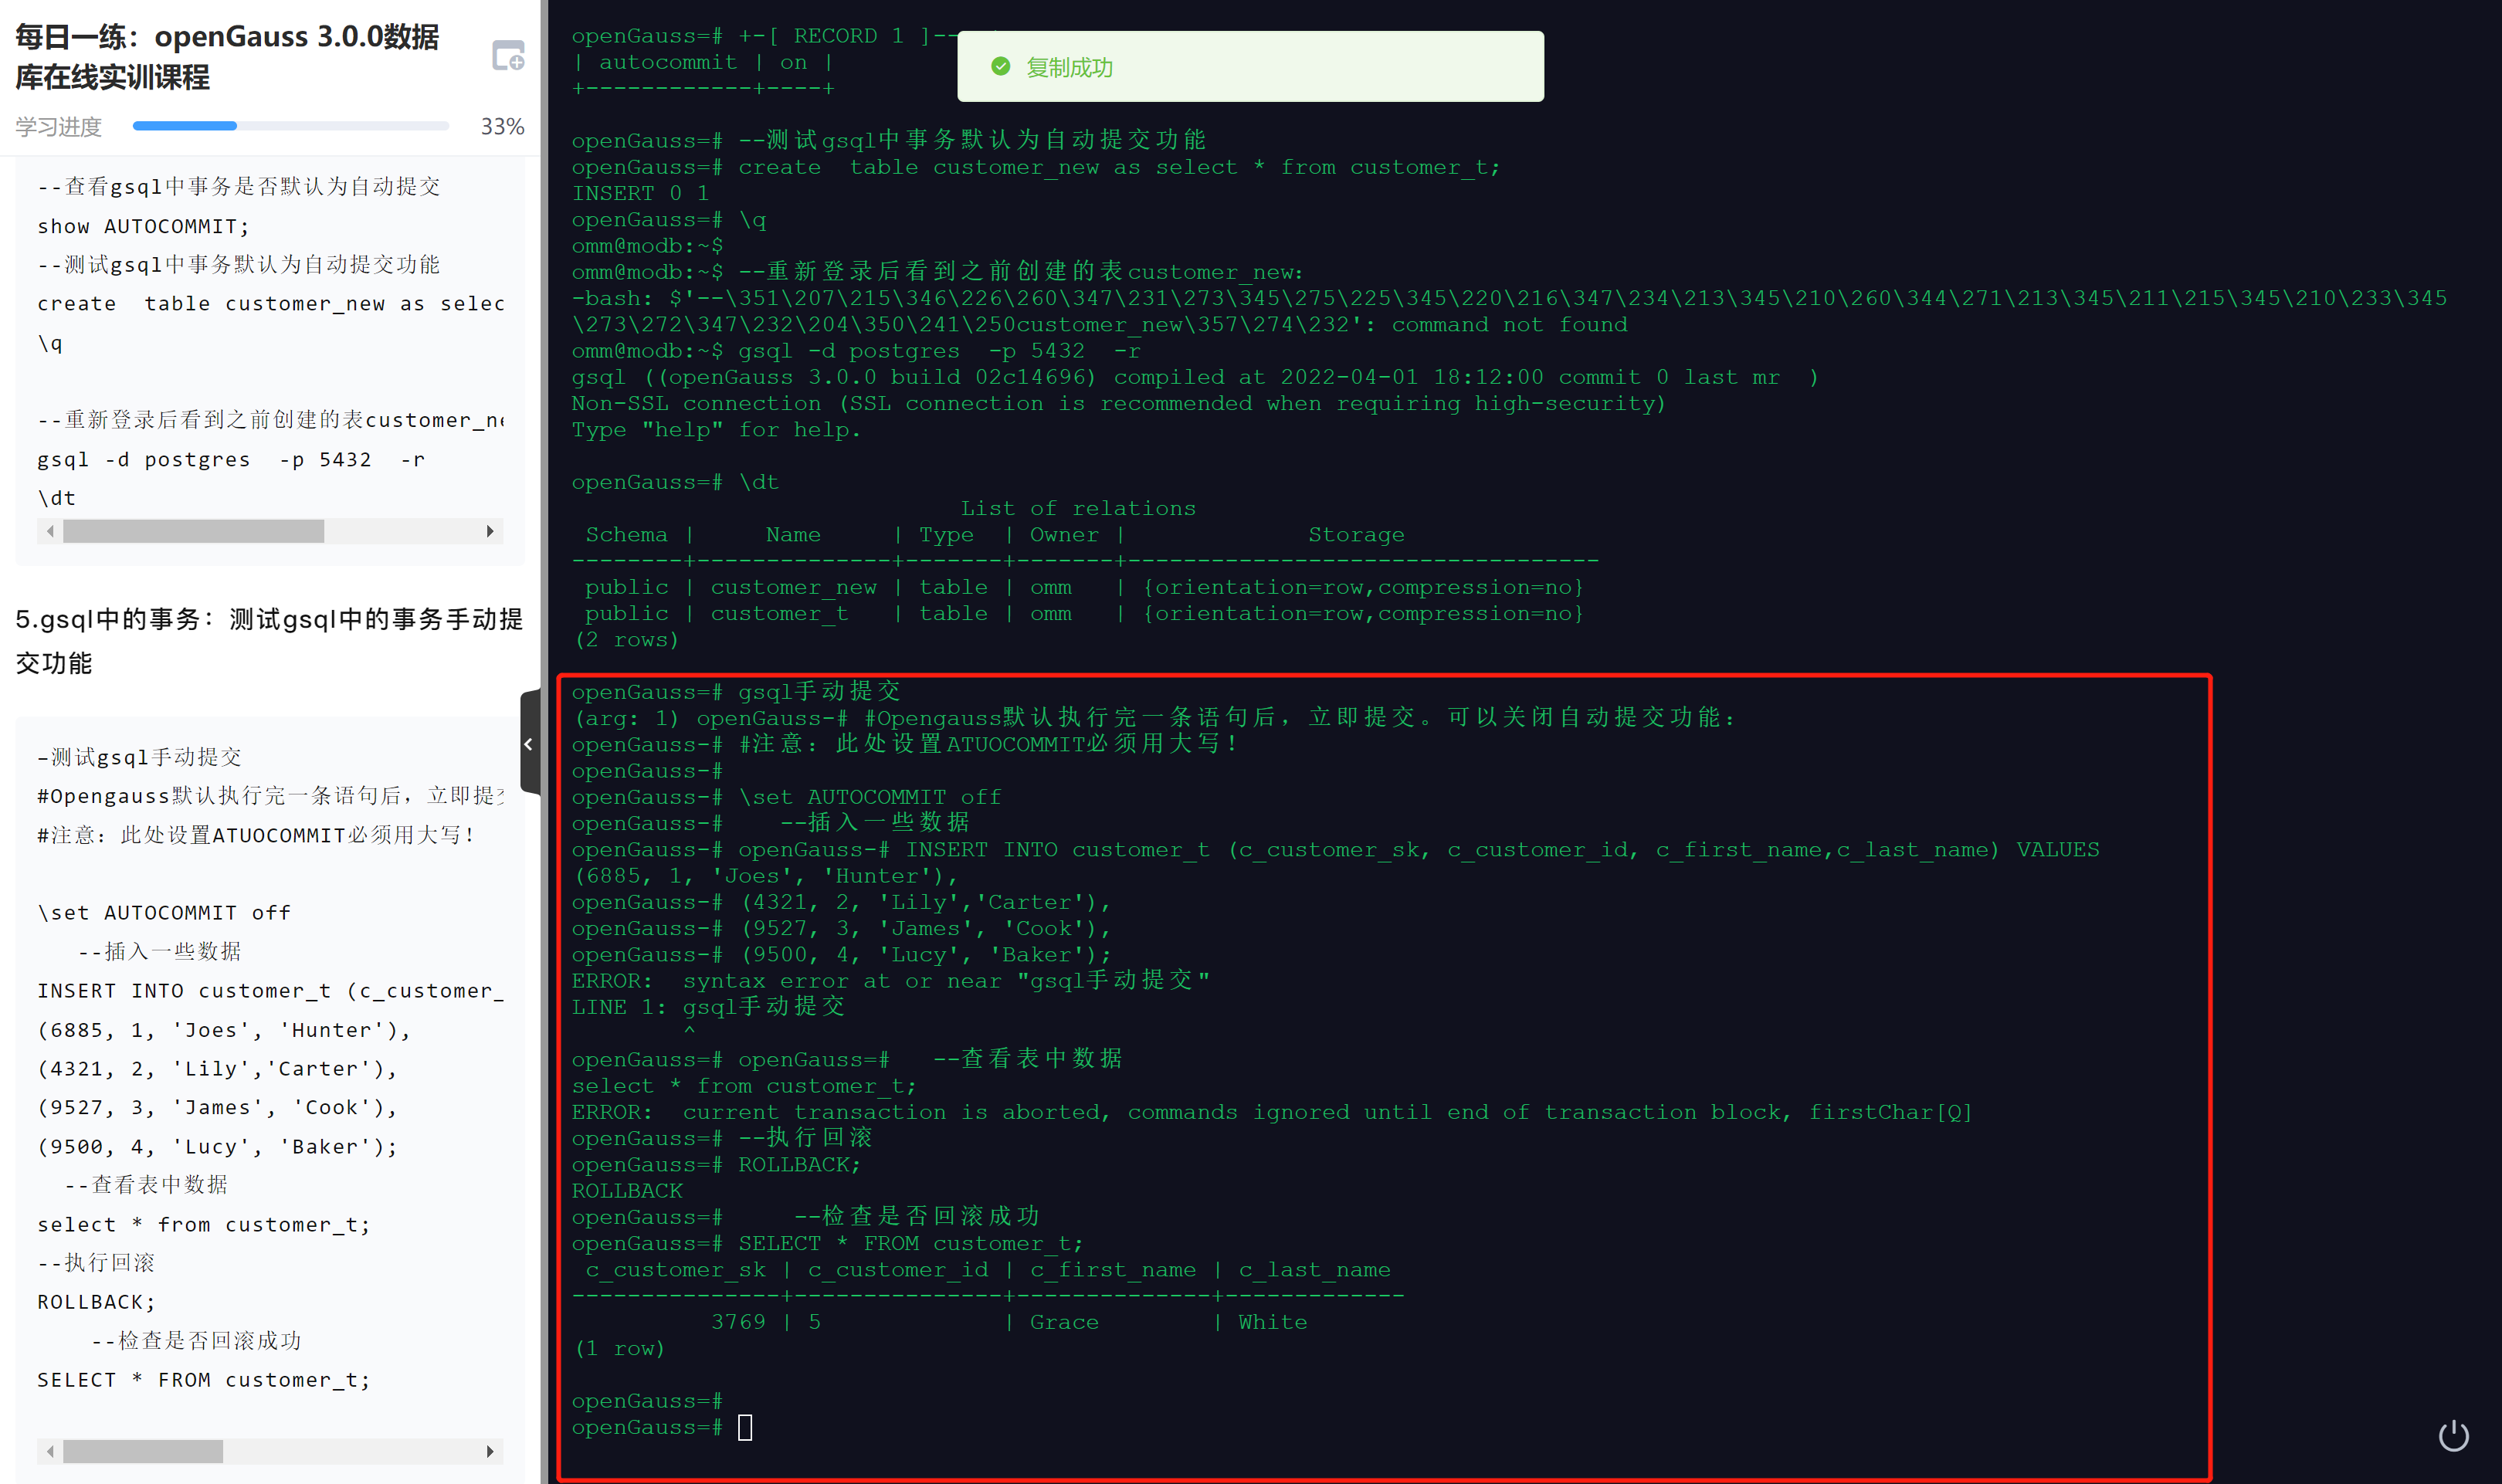
Task: Click horizontal scrollbar thumb in second code block
Action: pos(142,1451)
